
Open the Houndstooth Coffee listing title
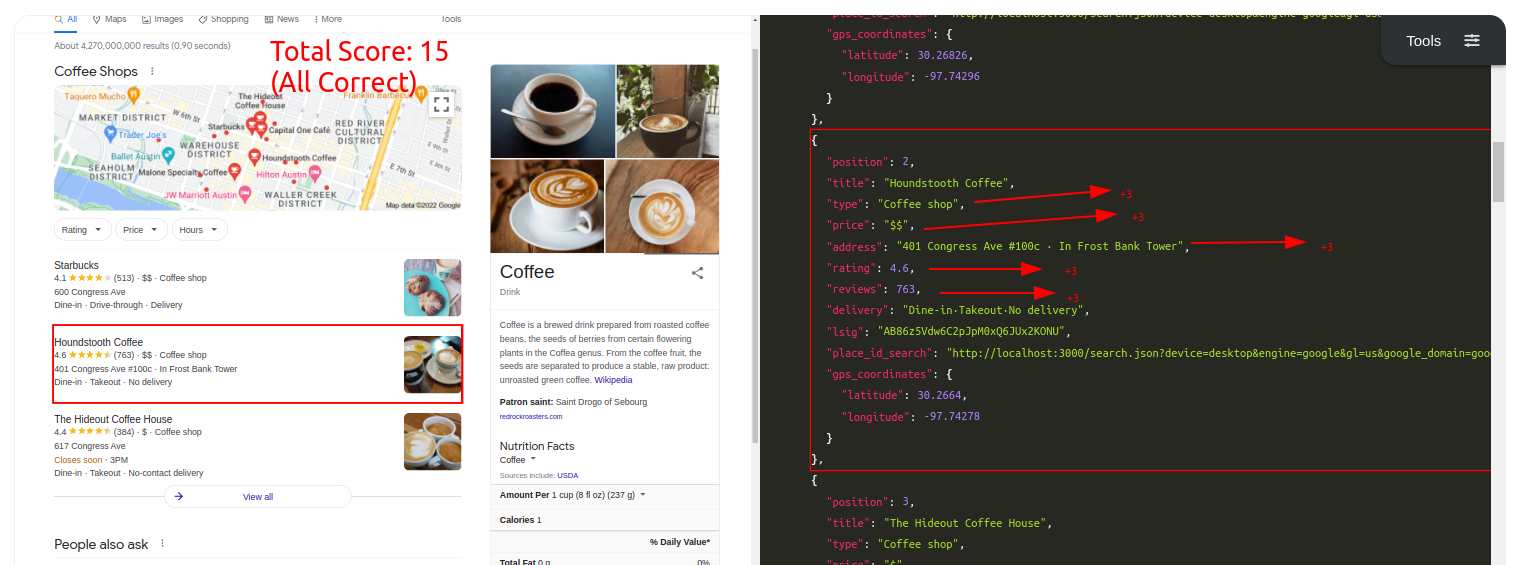pyautogui.click(x=98, y=342)
